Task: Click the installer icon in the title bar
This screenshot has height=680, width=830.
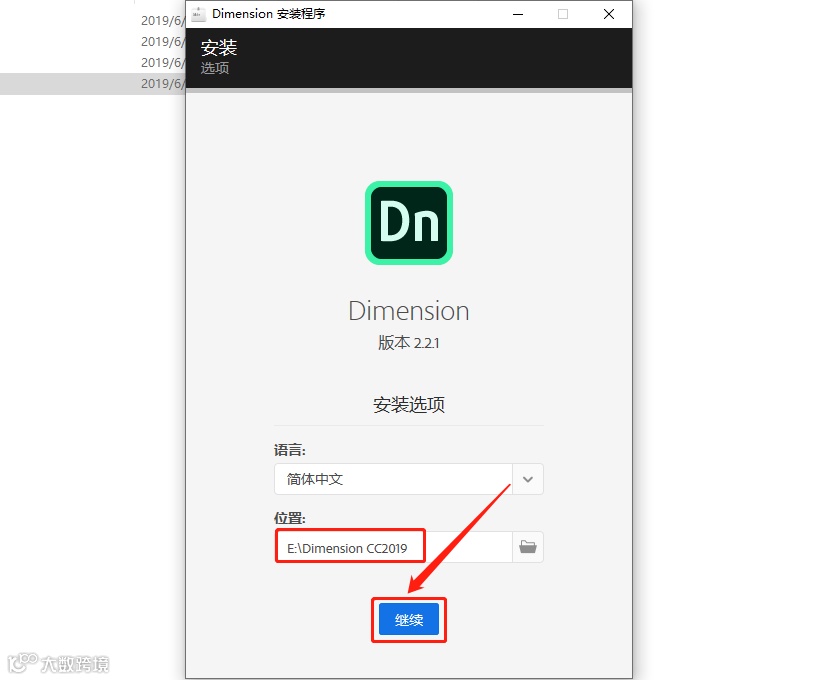Action: point(199,14)
